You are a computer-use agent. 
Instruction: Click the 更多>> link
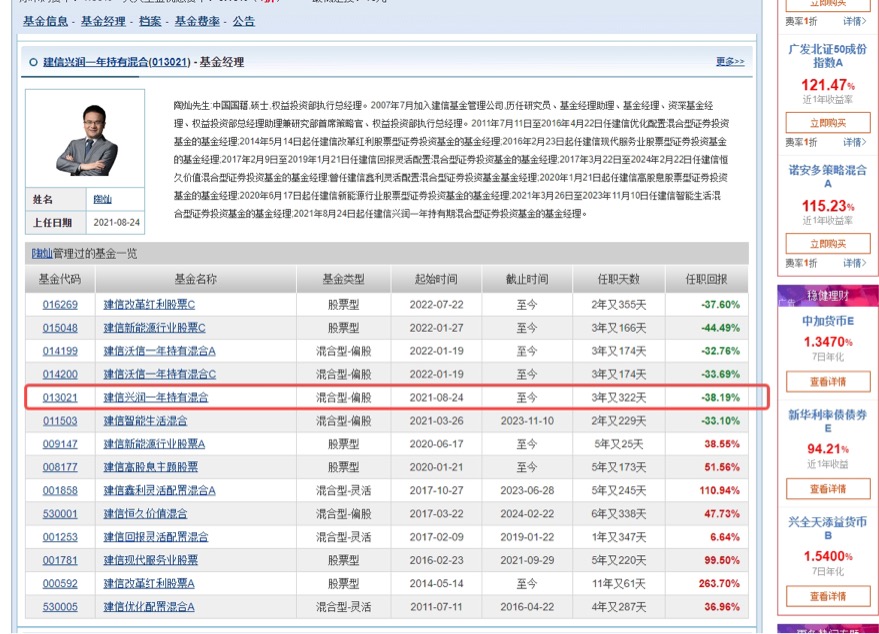730,61
